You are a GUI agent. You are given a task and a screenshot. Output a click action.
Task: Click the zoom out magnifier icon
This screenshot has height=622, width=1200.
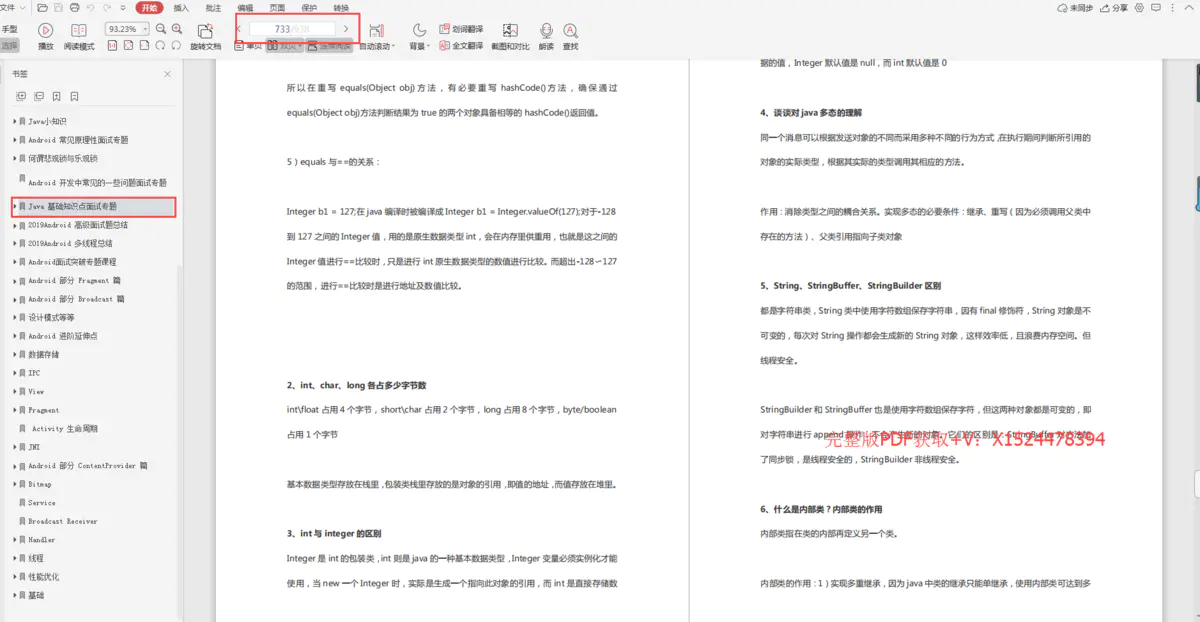coord(160,29)
